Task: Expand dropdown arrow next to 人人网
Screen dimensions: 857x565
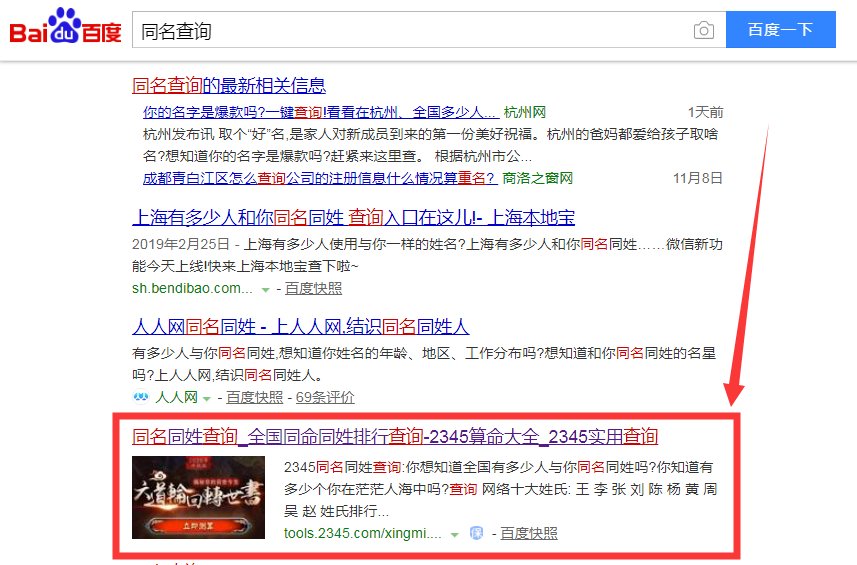Action: tap(207, 399)
